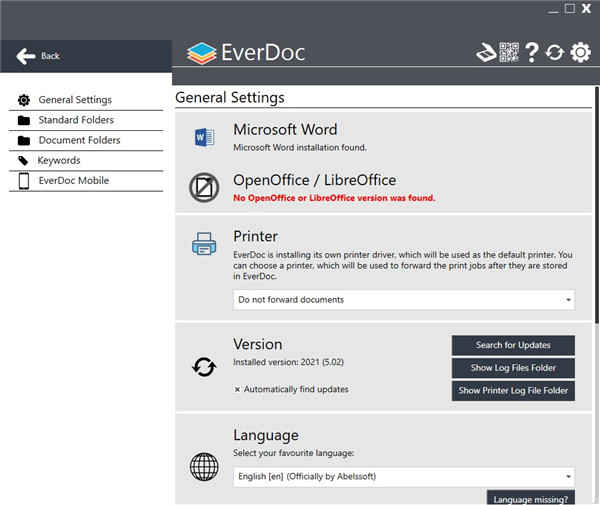Click Microsoft Word installation found text
The width and height of the screenshot is (600, 505).
click(300, 148)
